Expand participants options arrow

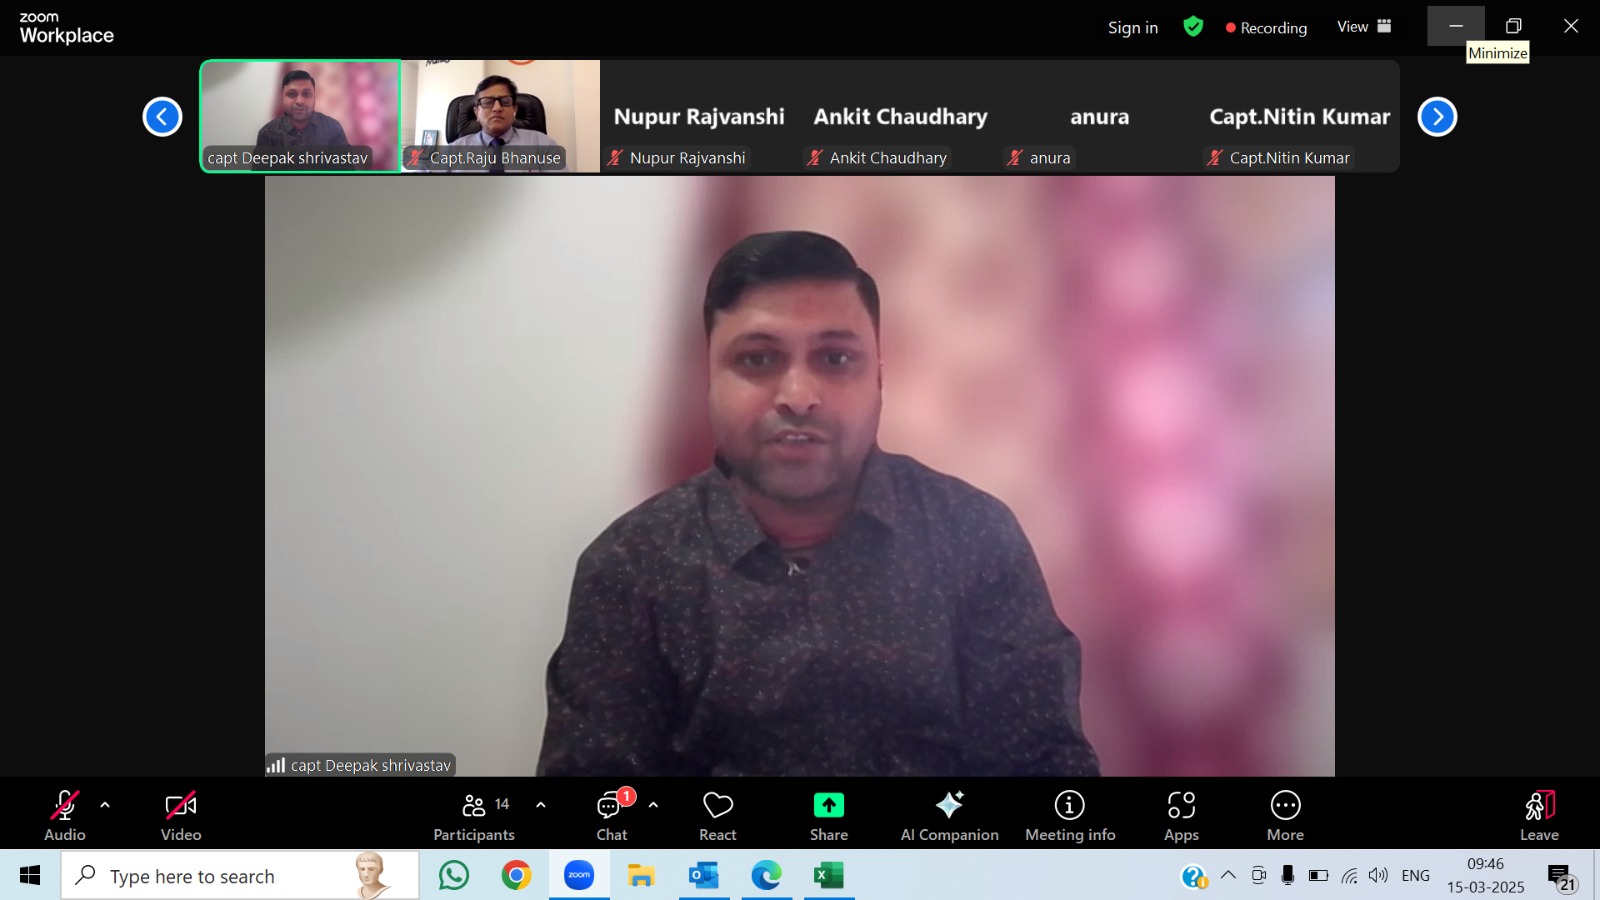[x=541, y=805]
